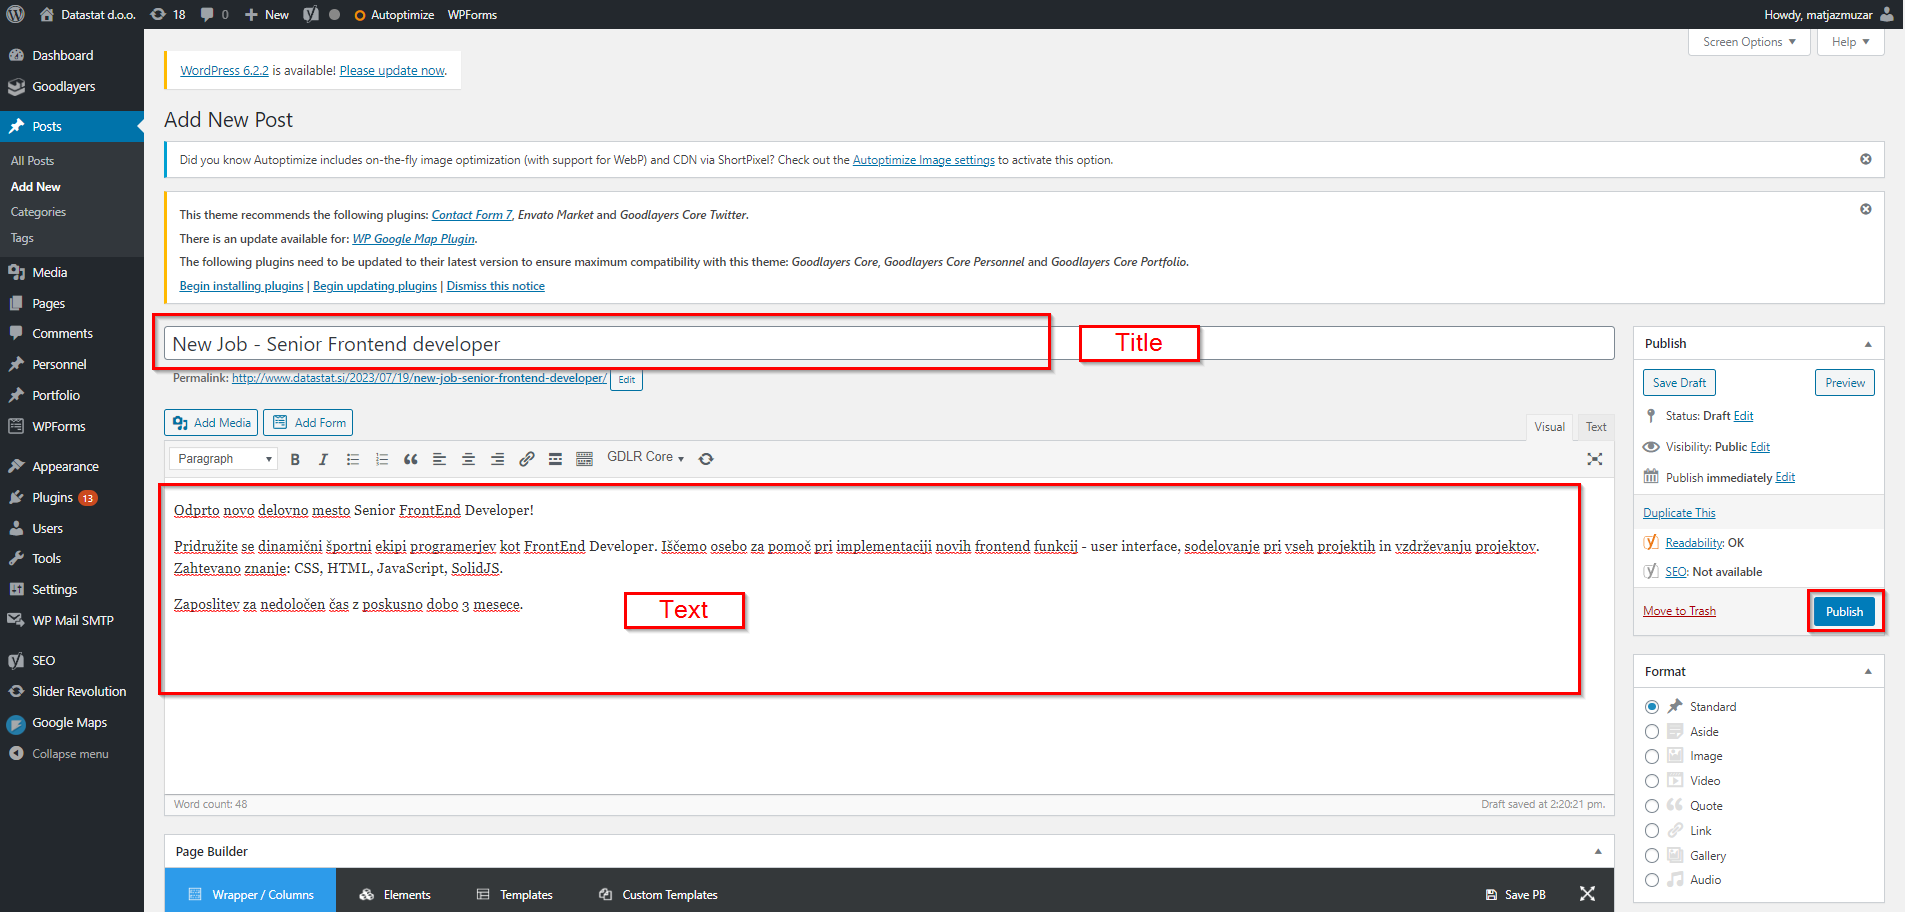Select Standard post format

click(x=1652, y=707)
